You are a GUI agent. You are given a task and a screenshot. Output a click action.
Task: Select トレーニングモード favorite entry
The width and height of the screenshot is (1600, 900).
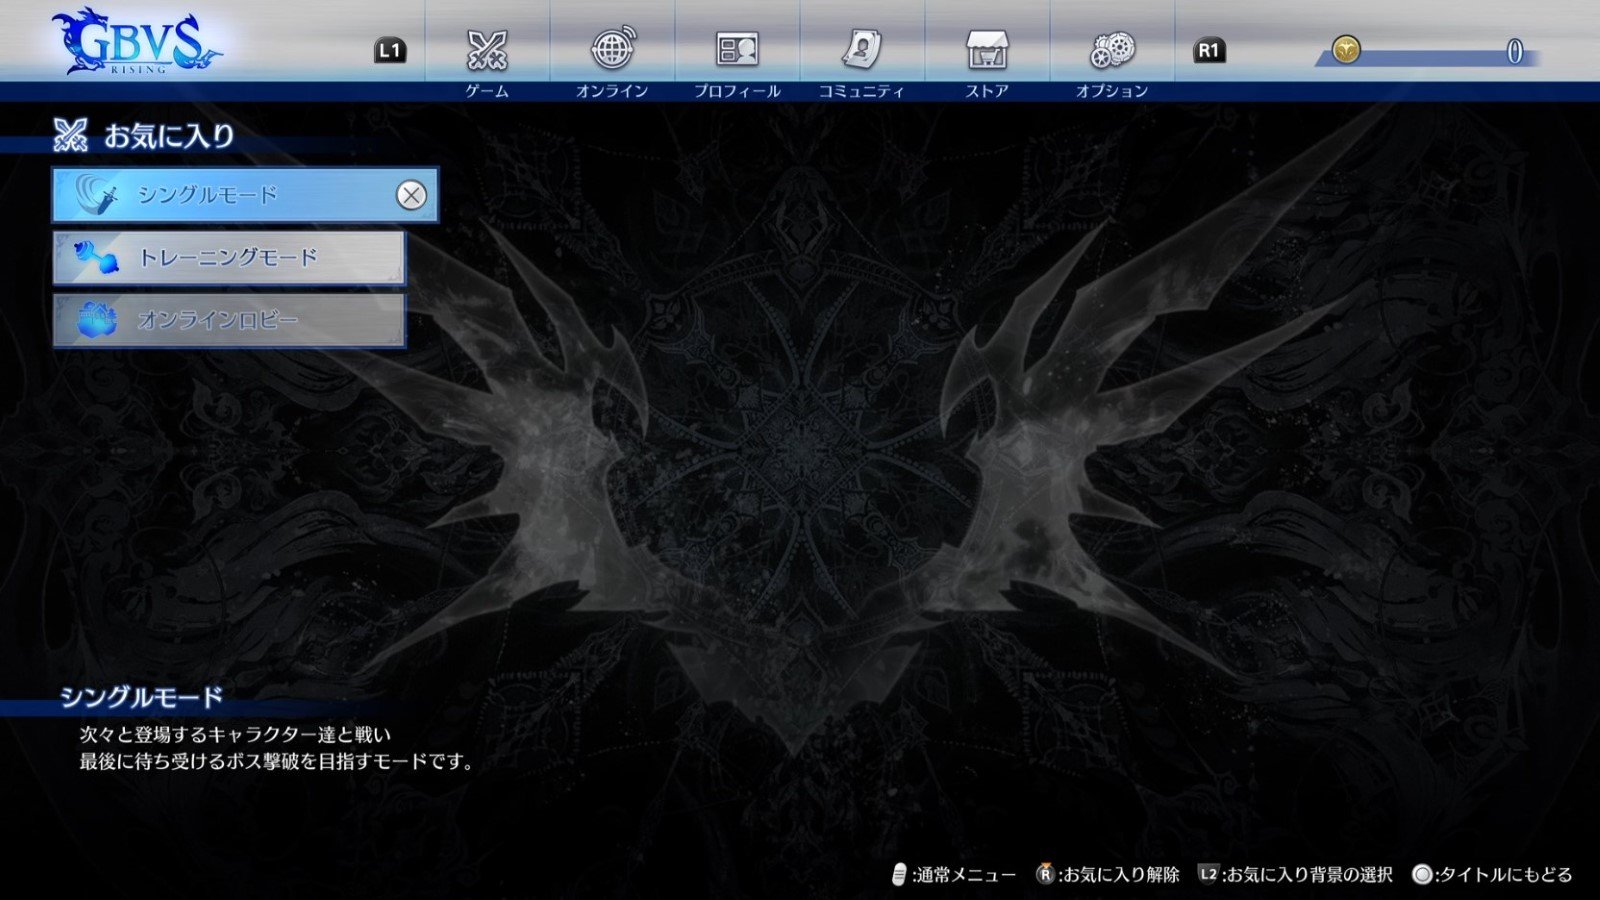pyautogui.click(x=229, y=257)
